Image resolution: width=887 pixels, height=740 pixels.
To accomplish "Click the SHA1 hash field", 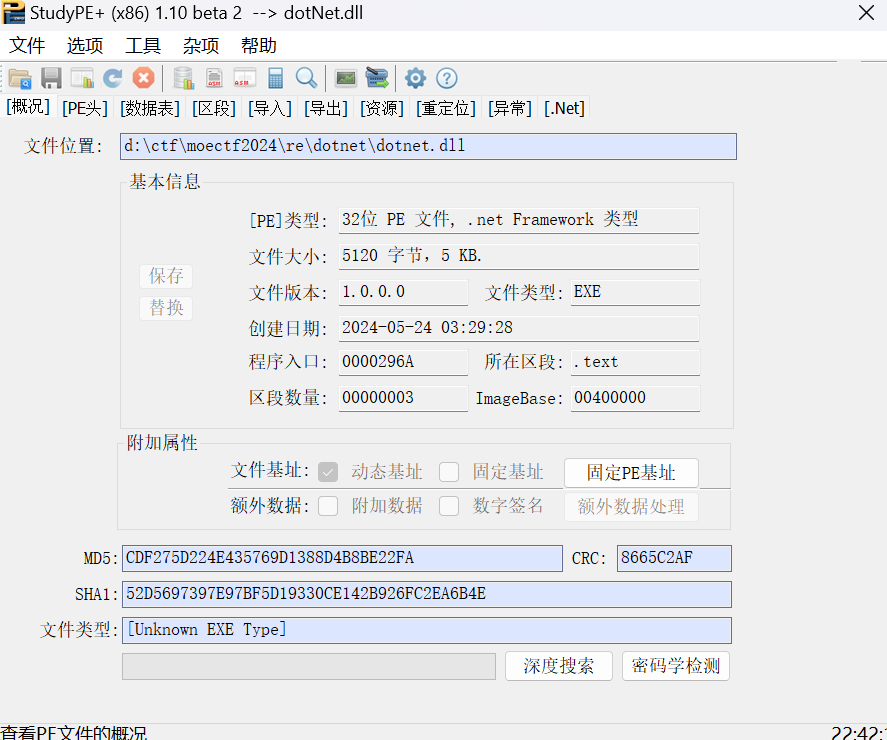I will 427,594.
